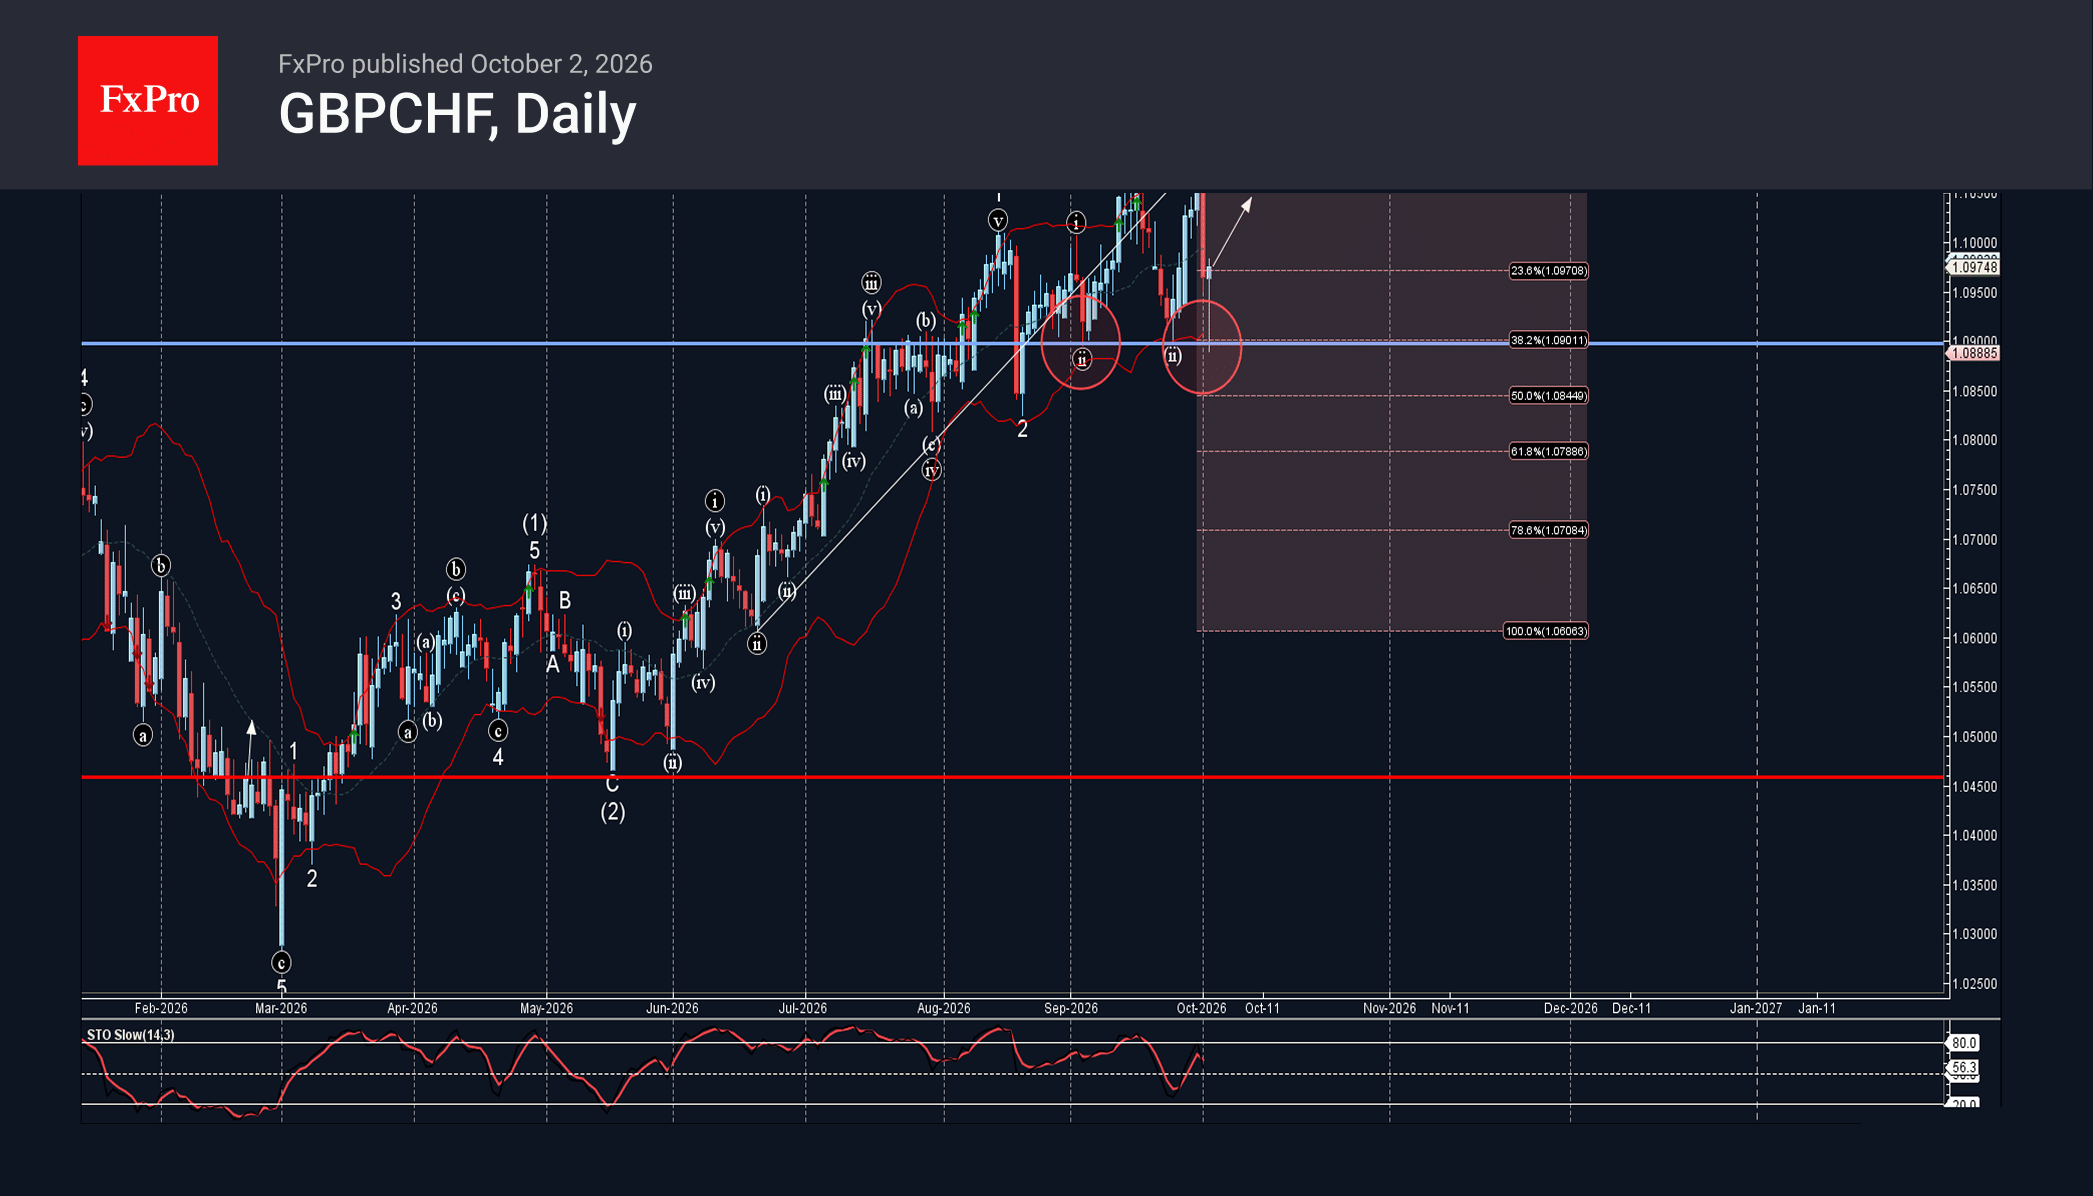Click the 1.05000 price axis label
Screen dimensions: 2093x1196
coord(1975,737)
